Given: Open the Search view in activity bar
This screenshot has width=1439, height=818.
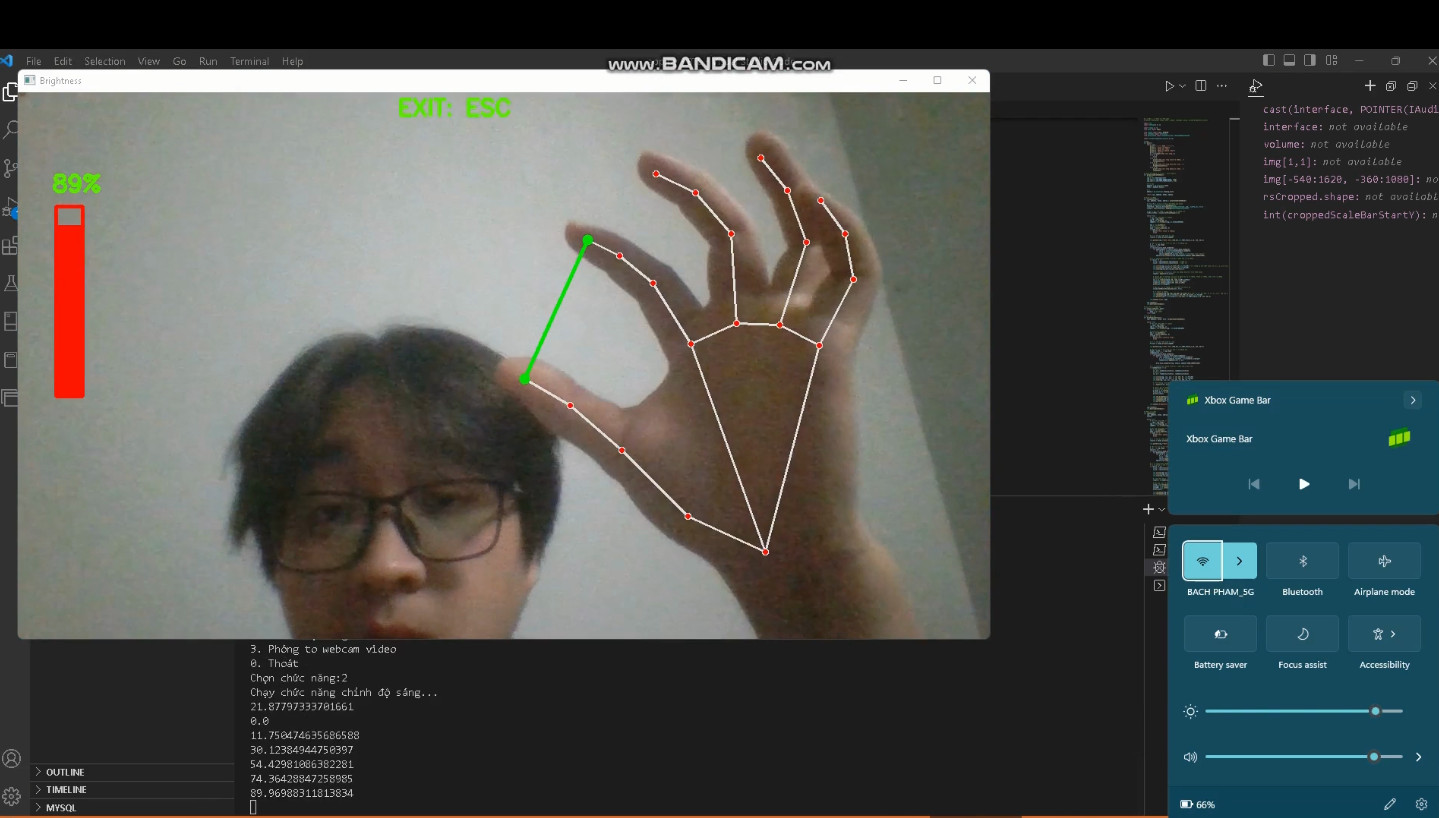Looking at the screenshot, I should point(11,130).
